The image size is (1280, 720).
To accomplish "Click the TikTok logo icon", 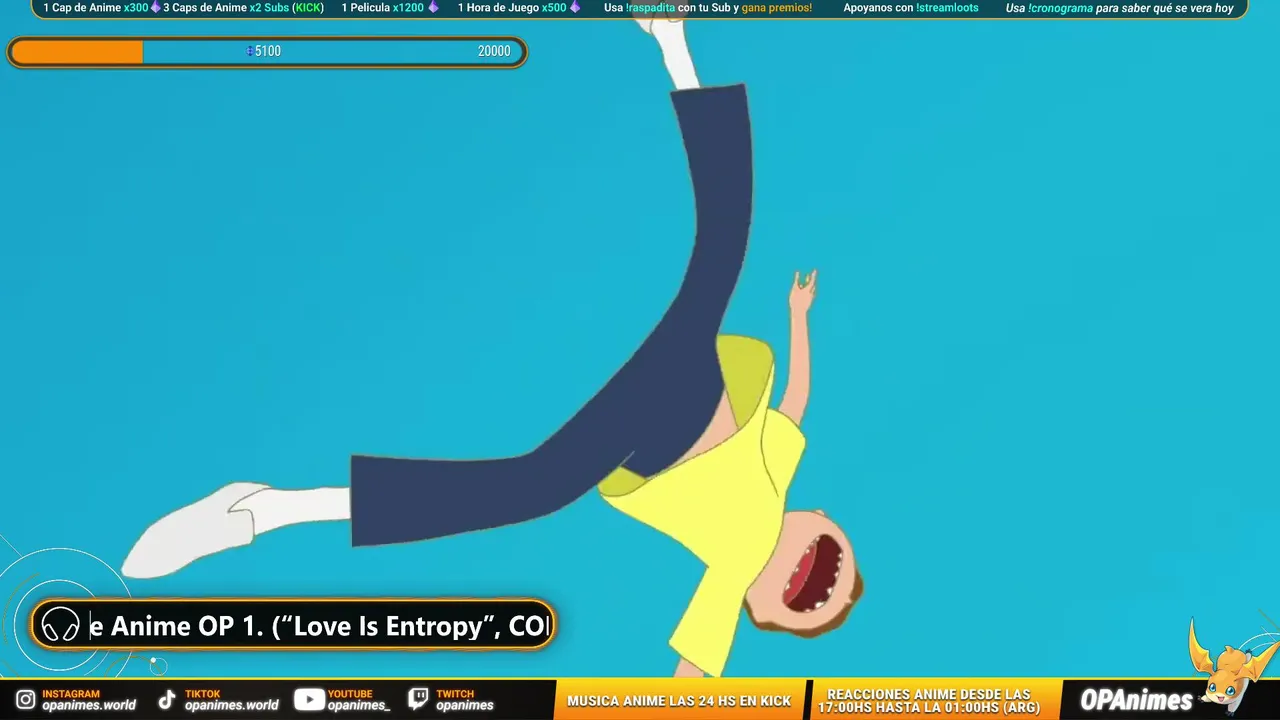I will pyautogui.click(x=167, y=700).
